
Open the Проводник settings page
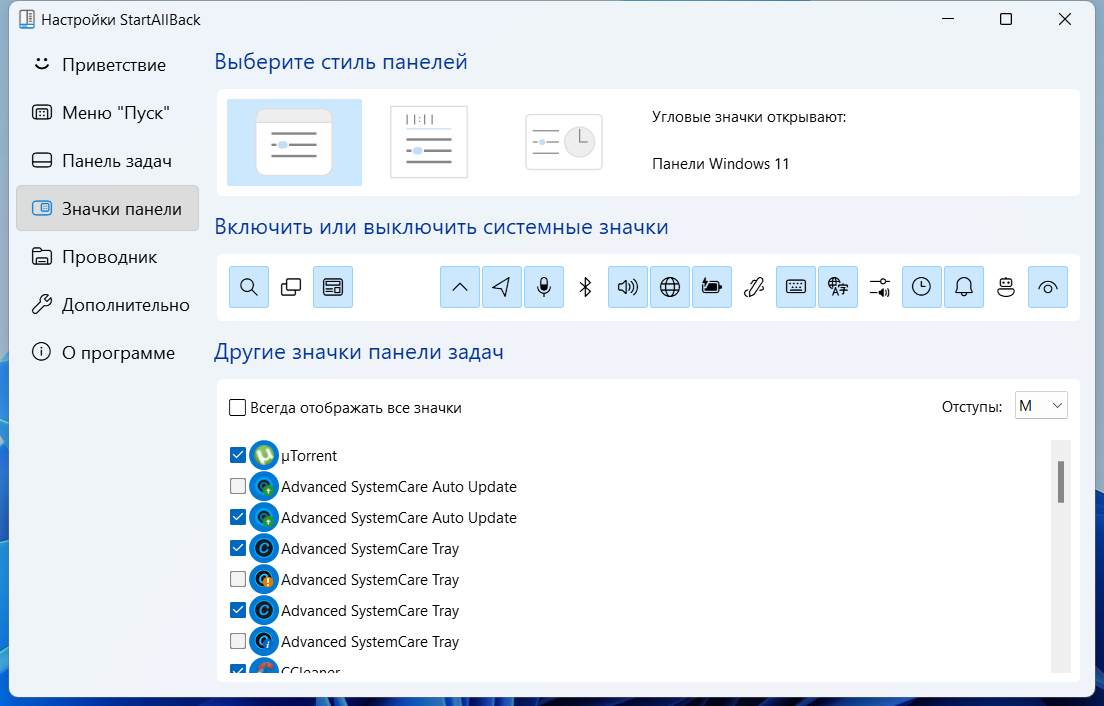[x=108, y=257]
